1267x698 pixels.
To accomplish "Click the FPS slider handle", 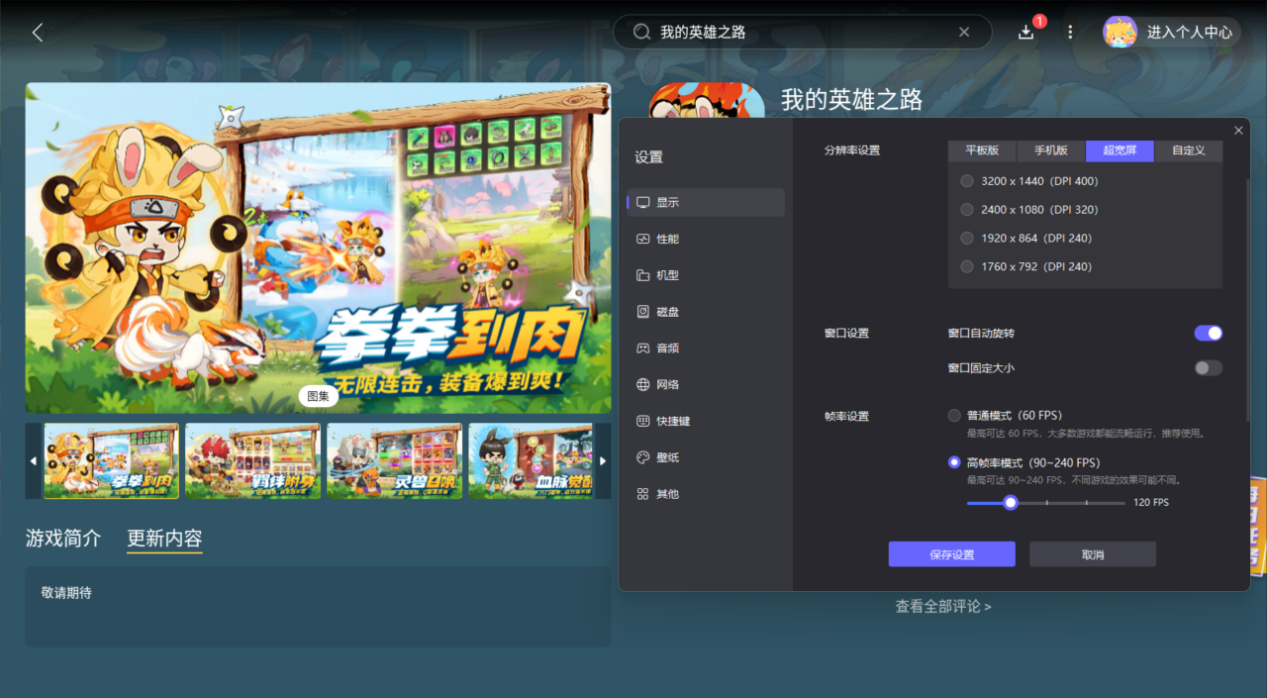I will click(1010, 502).
